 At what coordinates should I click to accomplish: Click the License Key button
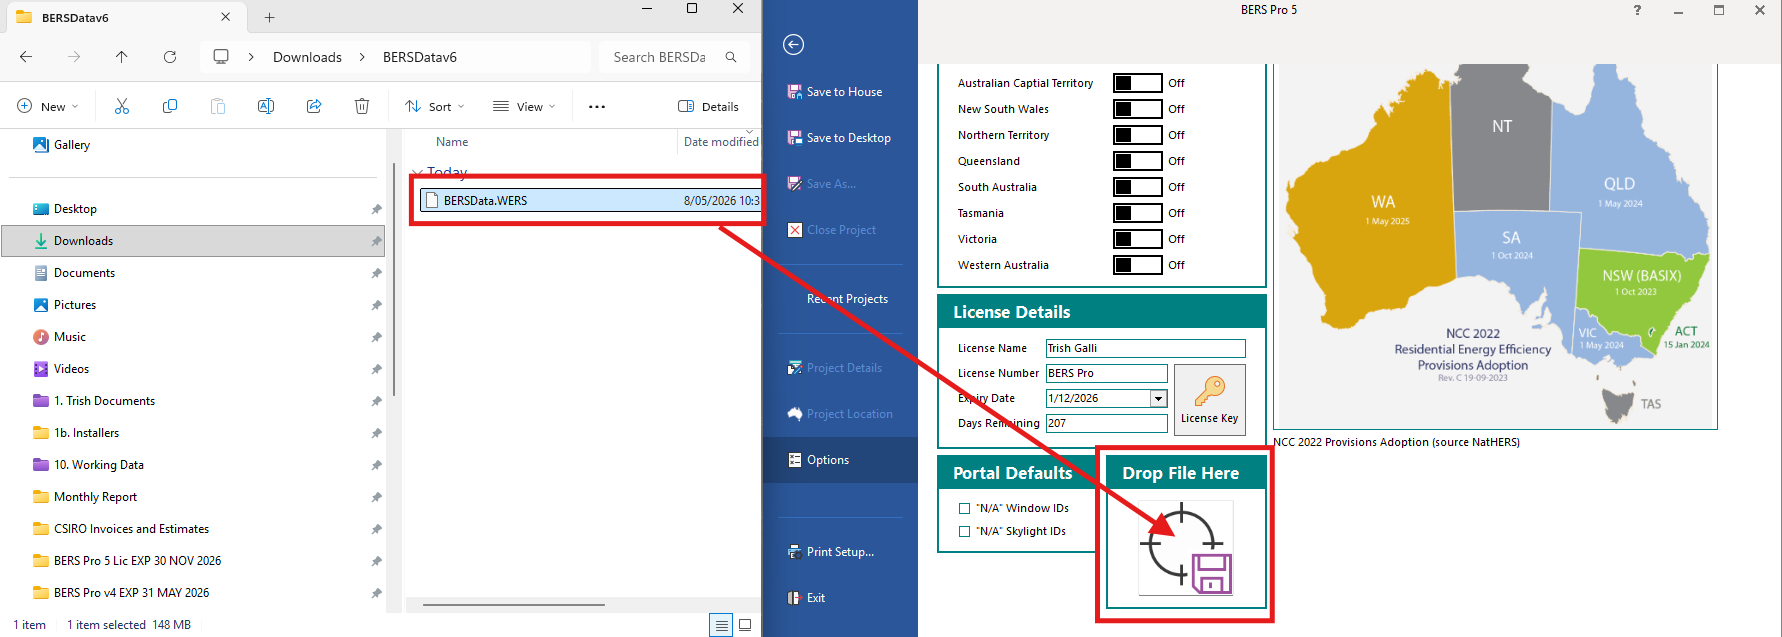(1210, 400)
